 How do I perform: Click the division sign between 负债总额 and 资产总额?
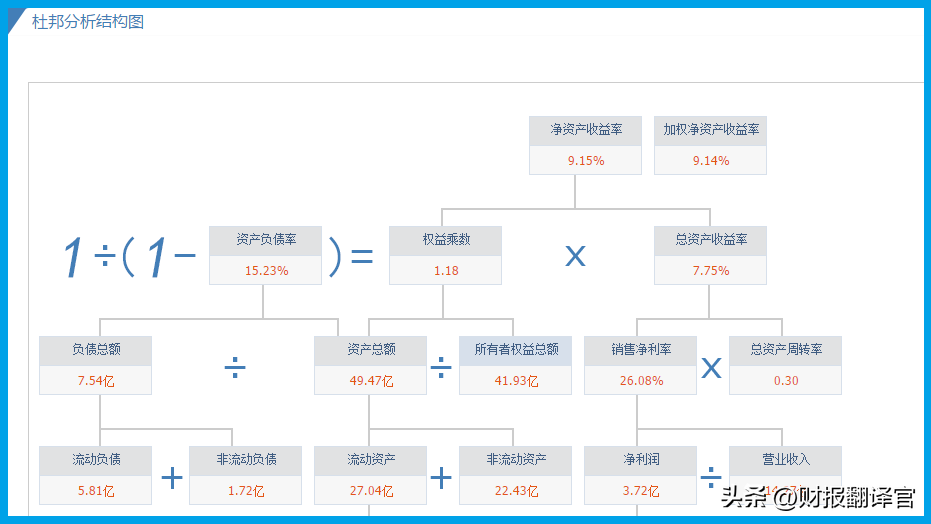coord(234,368)
